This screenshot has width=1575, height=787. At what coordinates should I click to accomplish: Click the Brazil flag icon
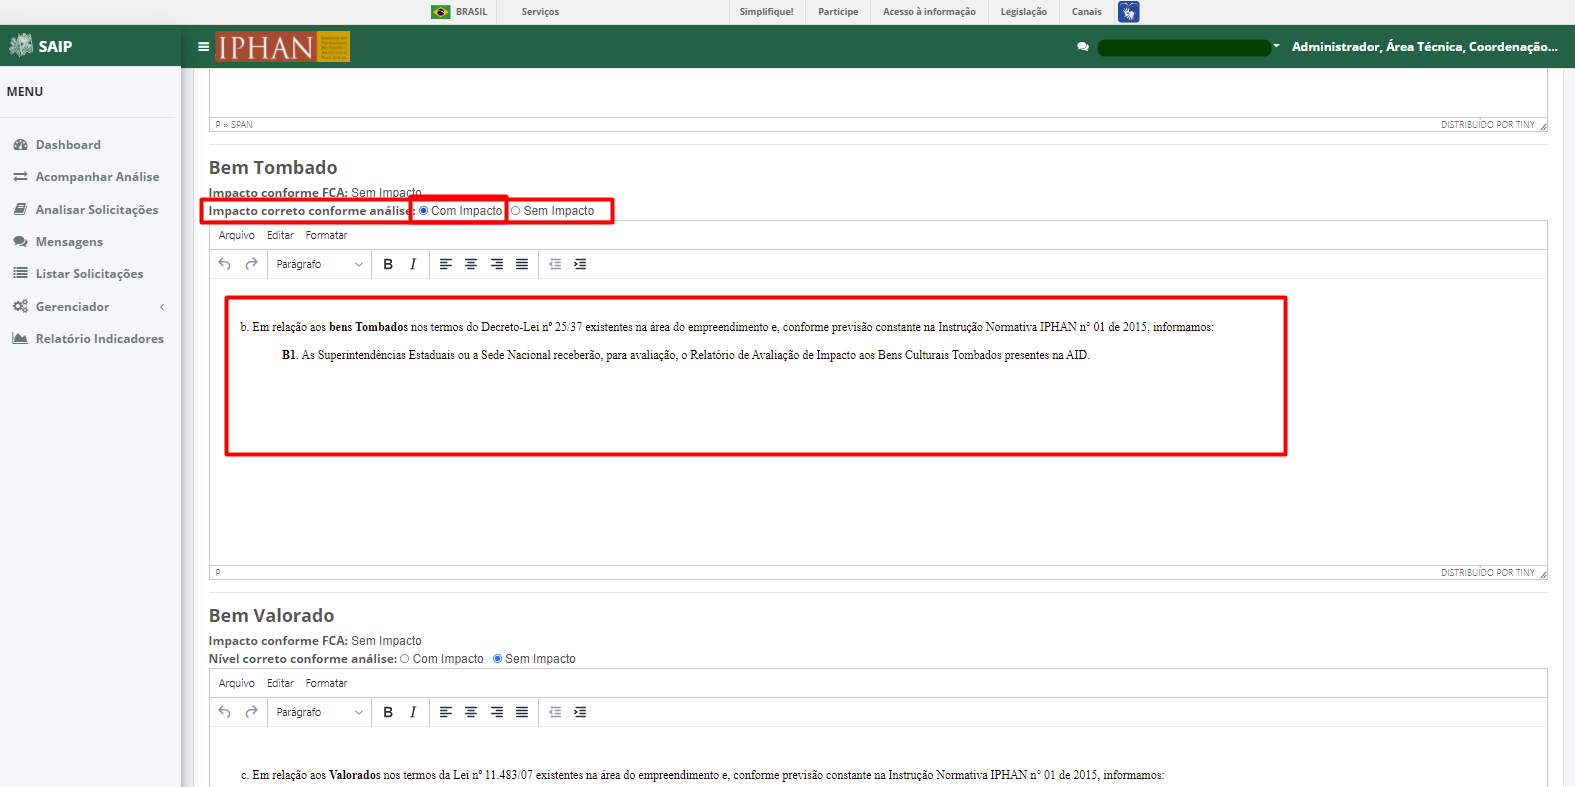440,12
